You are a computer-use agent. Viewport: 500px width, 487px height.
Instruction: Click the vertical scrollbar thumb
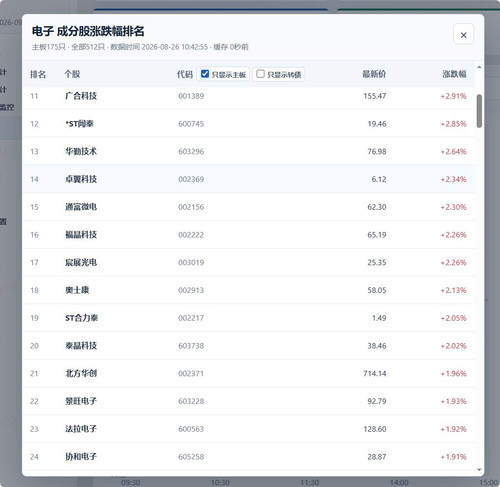[x=479, y=111]
